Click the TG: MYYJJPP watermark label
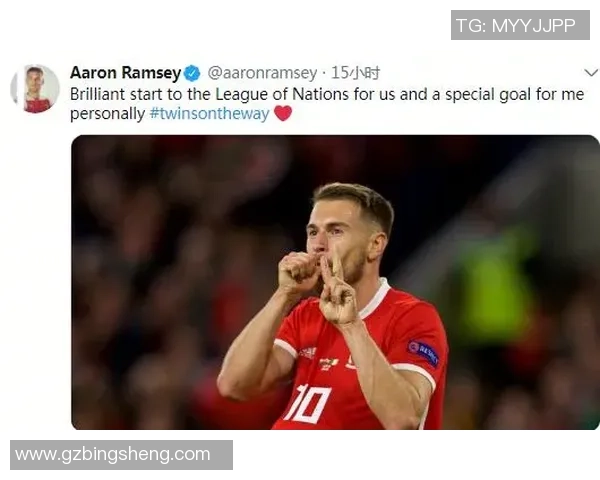The image size is (600, 480). [520, 25]
